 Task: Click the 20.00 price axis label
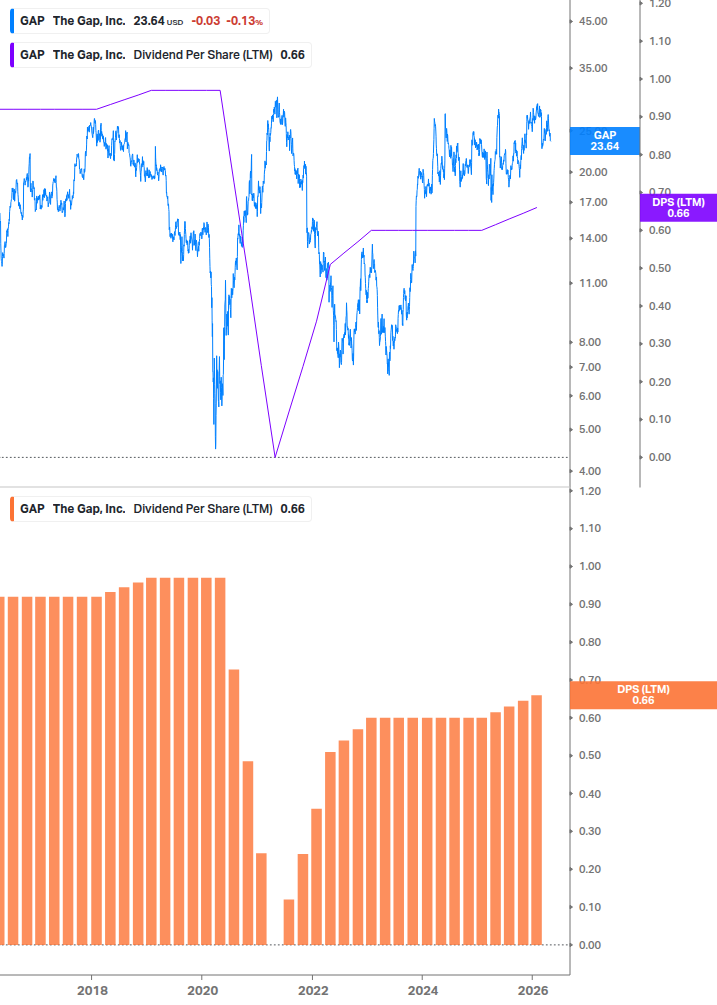(x=593, y=172)
